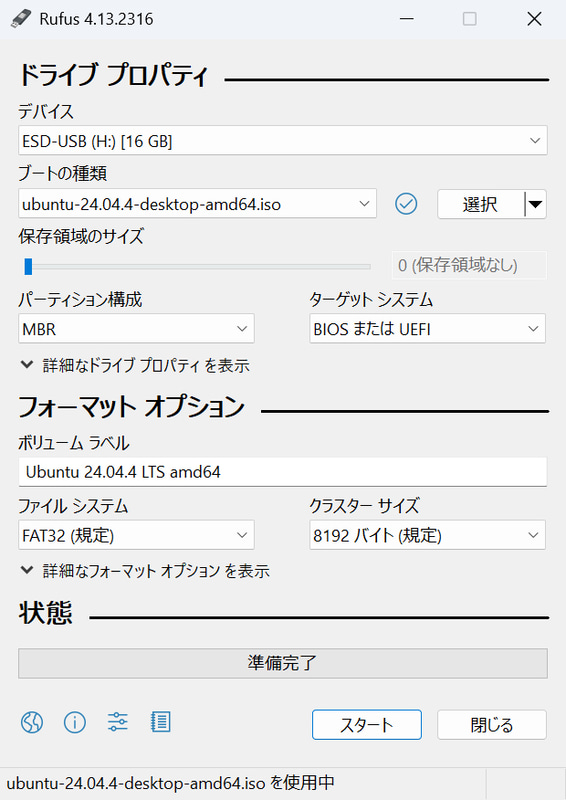Click status bar text ubuntu-24.04.4-desktop-amd64.iso を使用中
Viewport: 566px width, 800px height.
click(x=170, y=783)
